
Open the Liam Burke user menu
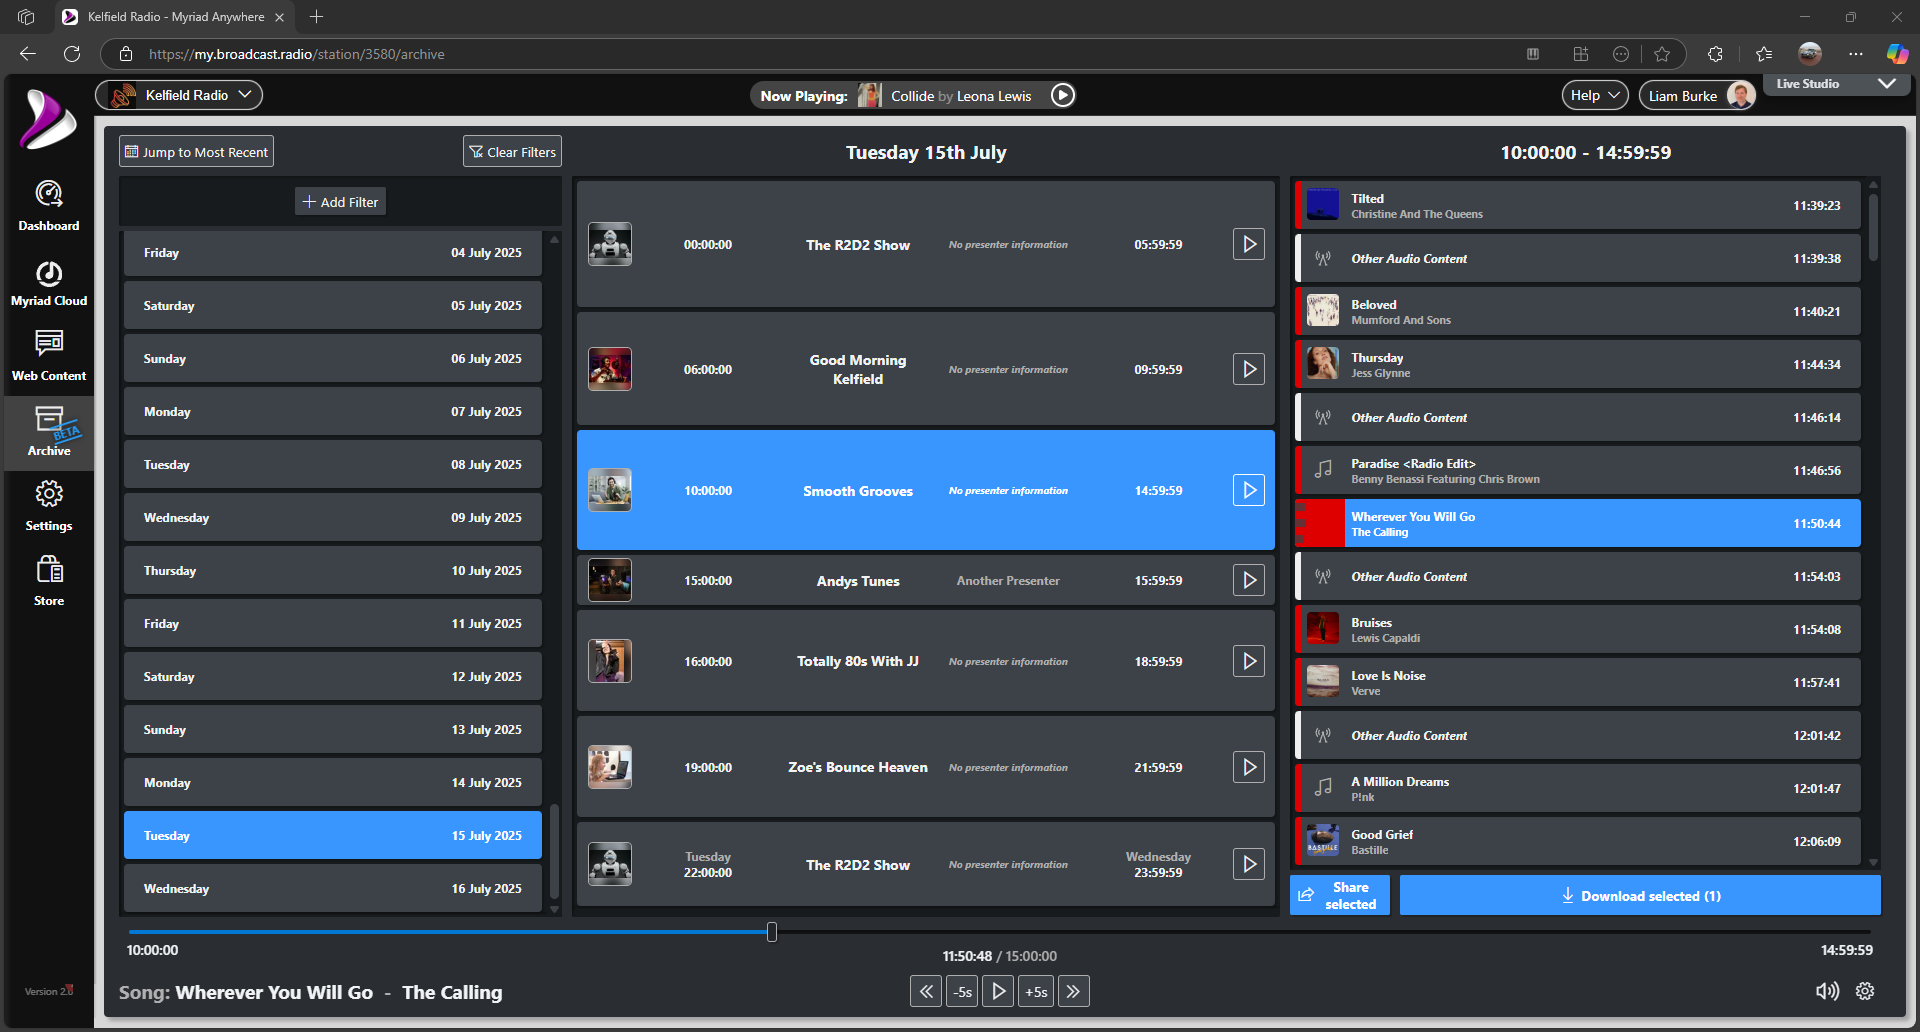pyautogui.click(x=1698, y=95)
